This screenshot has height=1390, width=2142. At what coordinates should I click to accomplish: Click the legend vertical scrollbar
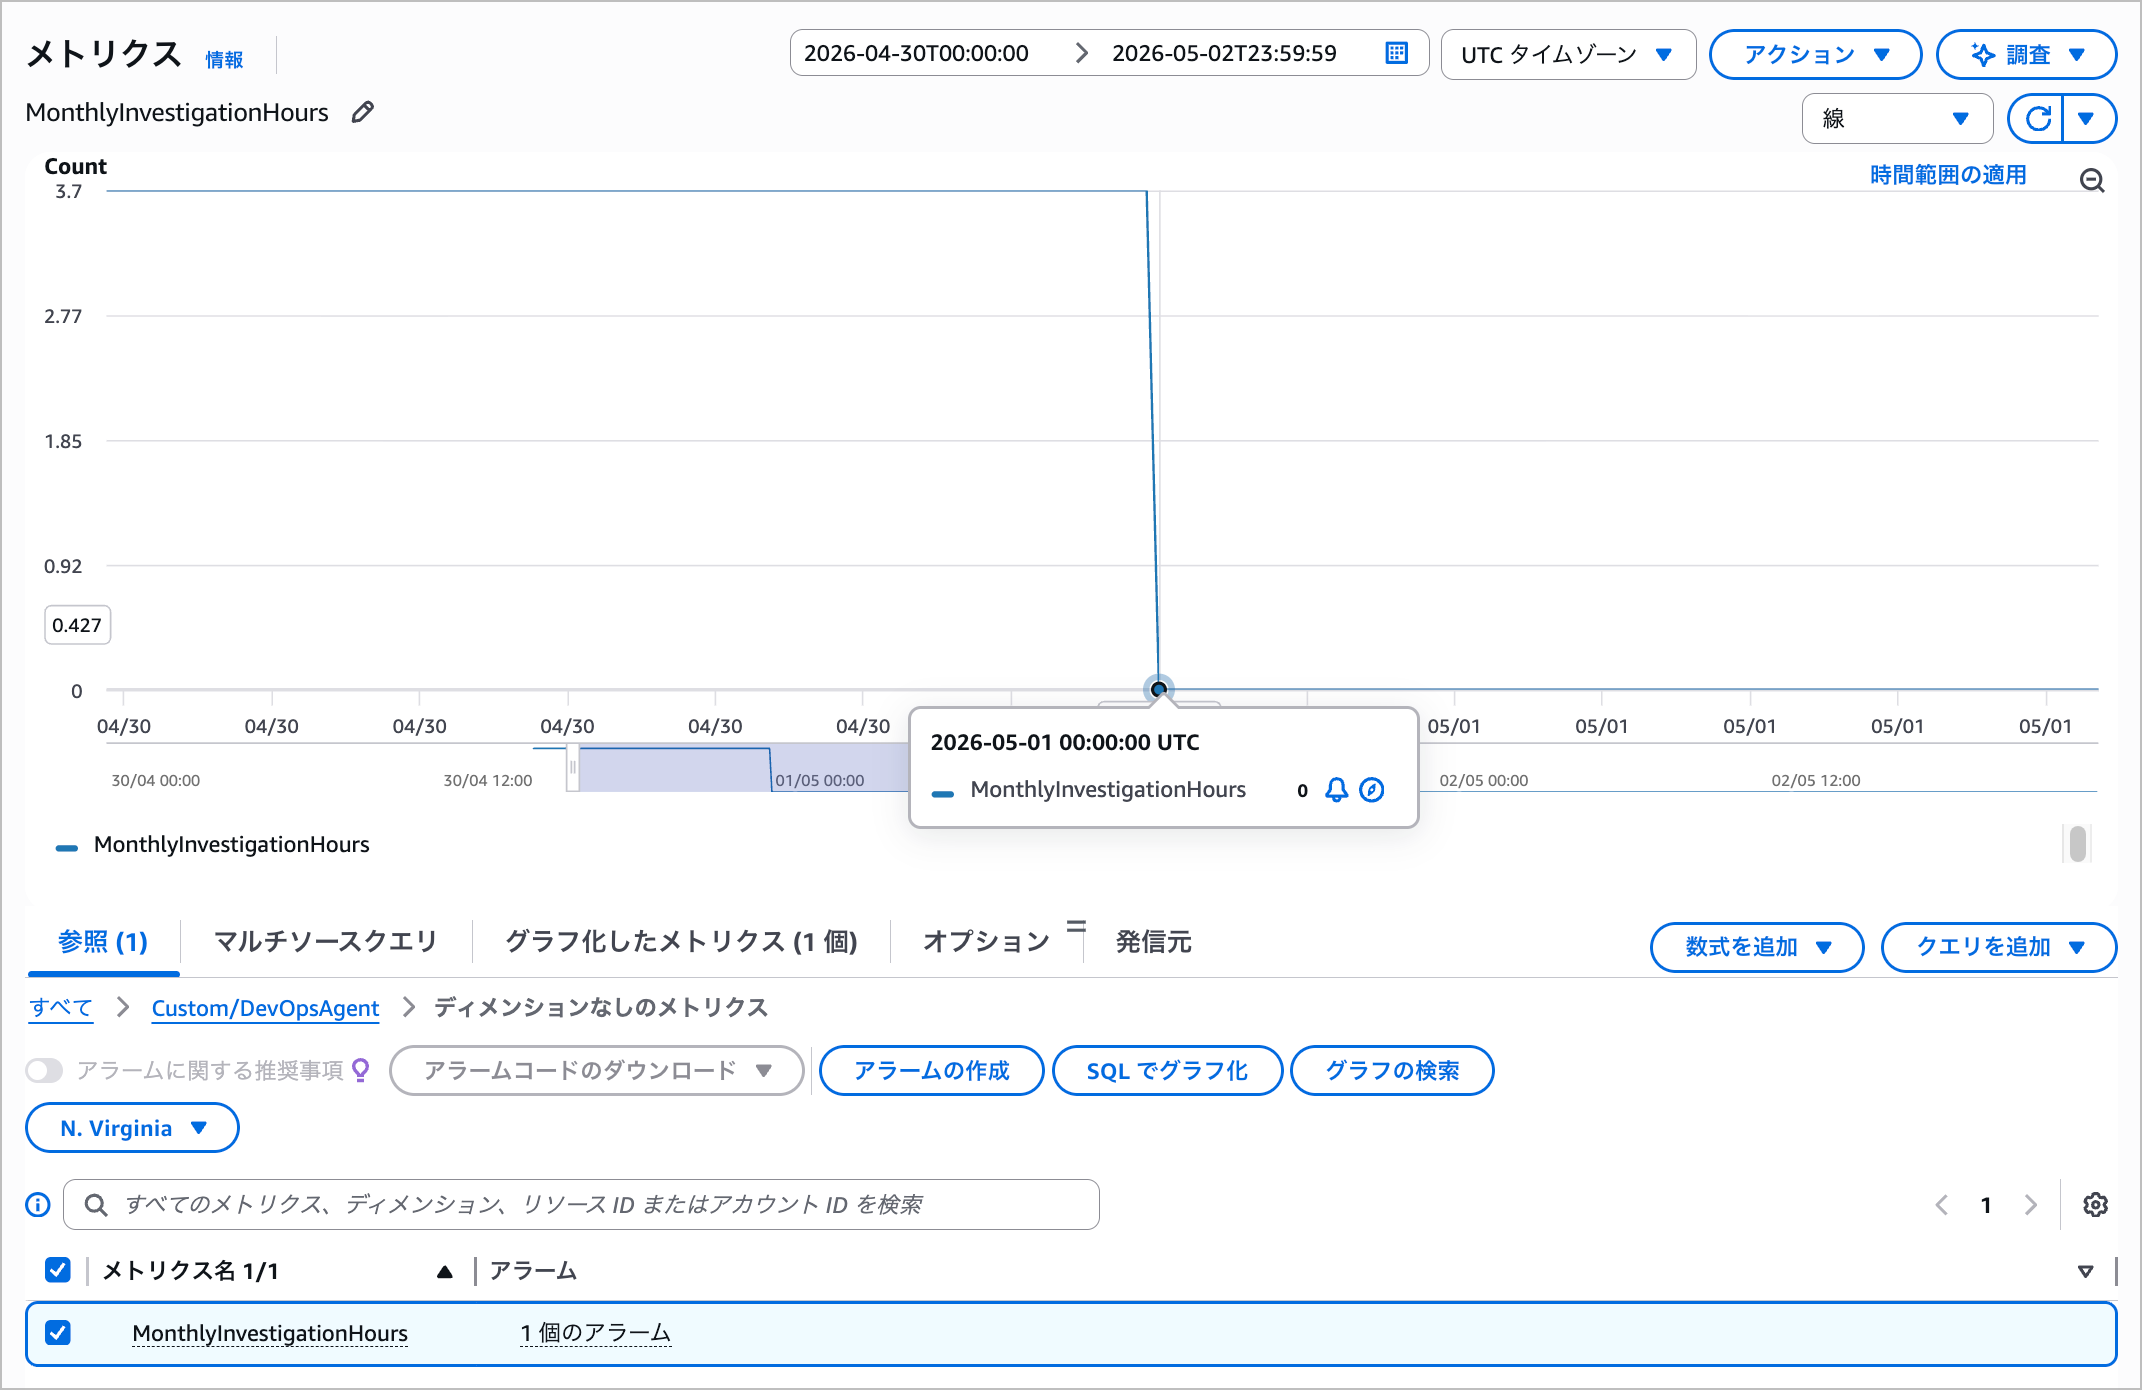2078,844
